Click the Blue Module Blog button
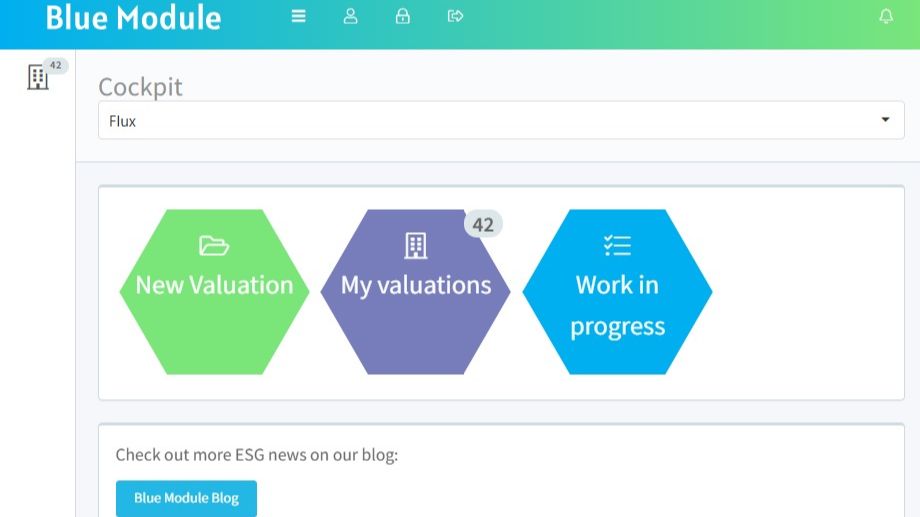This screenshot has height=517, width=920. coord(186,498)
